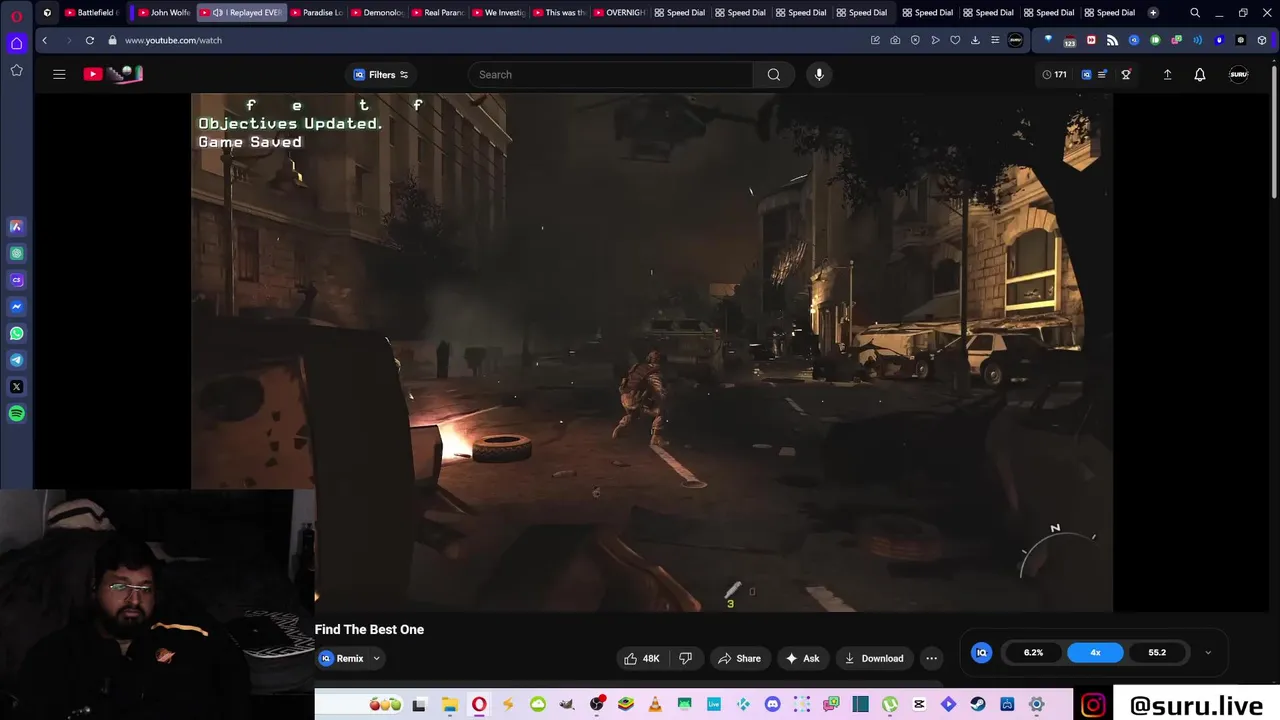The height and width of the screenshot is (720, 1280).
Task: Click the video player area
Action: [652, 352]
